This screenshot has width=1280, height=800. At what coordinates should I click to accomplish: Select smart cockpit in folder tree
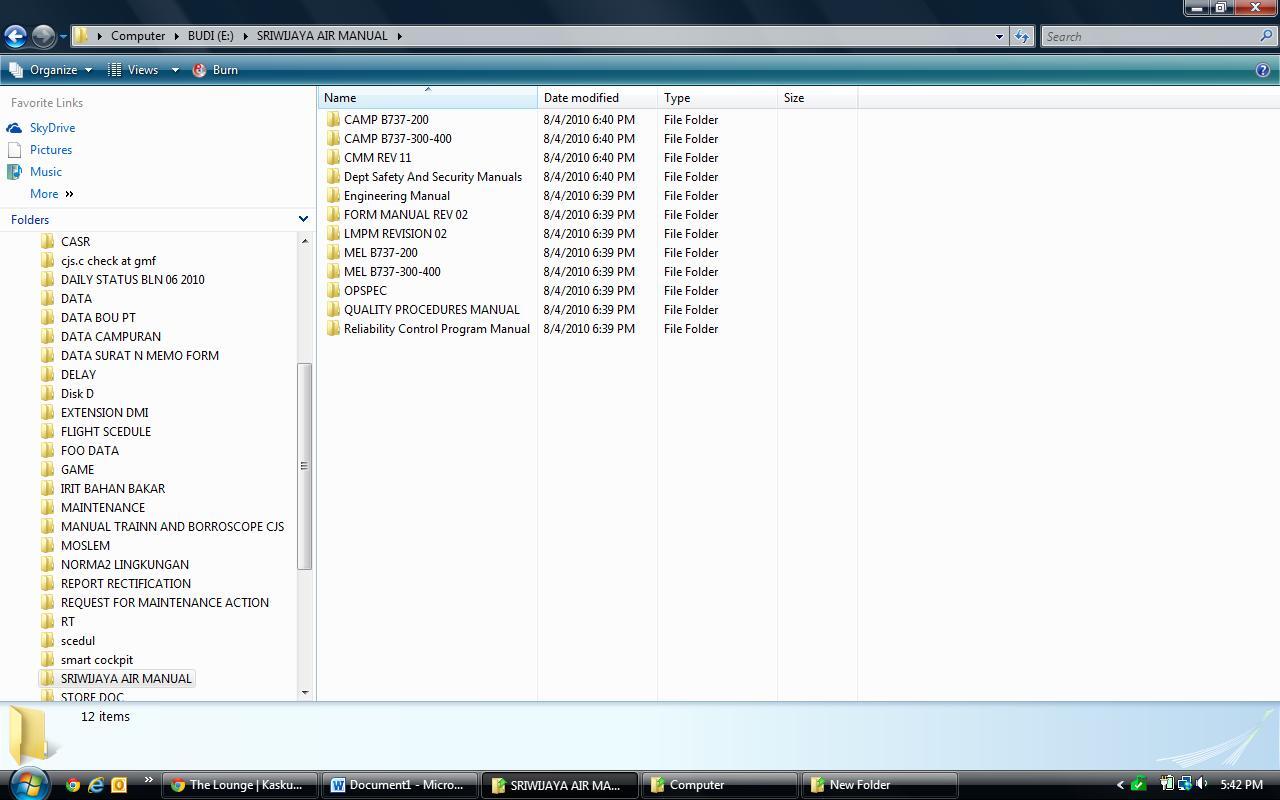point(96,660)
